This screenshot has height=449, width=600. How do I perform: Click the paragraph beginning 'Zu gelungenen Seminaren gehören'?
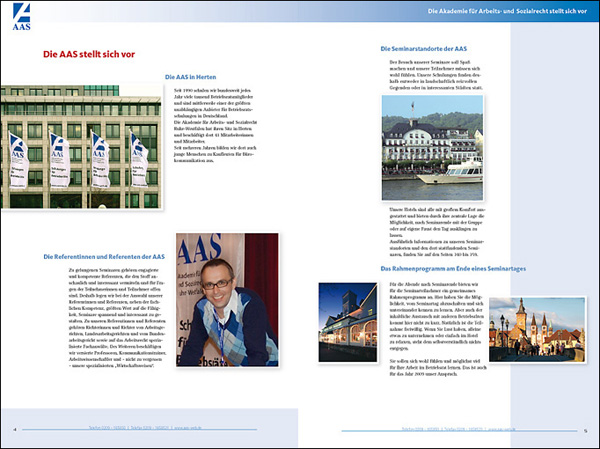[117, 318]
